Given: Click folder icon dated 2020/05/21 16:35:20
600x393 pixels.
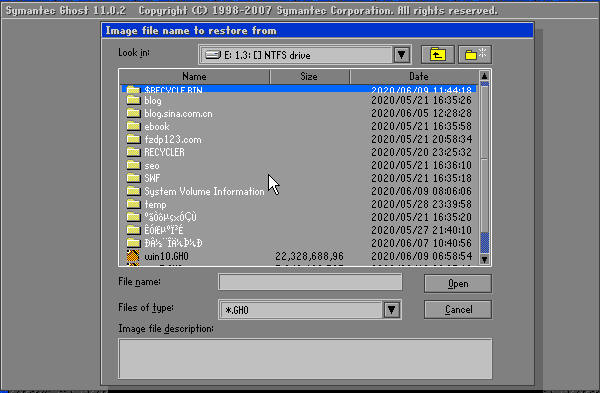Looking at the screenshot, I should point(133,217).
